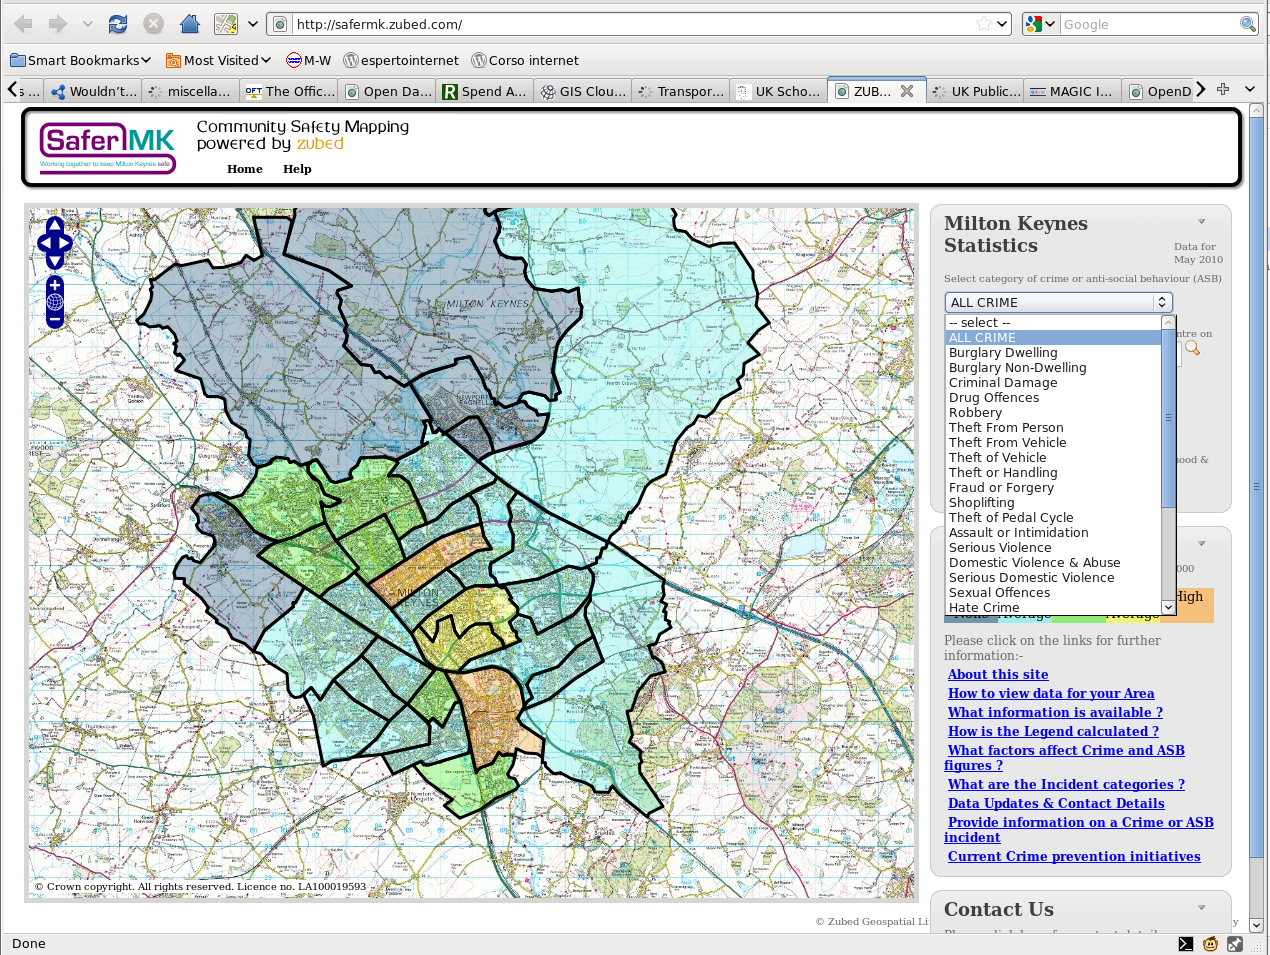Open the About this site link

coord(998,675)
